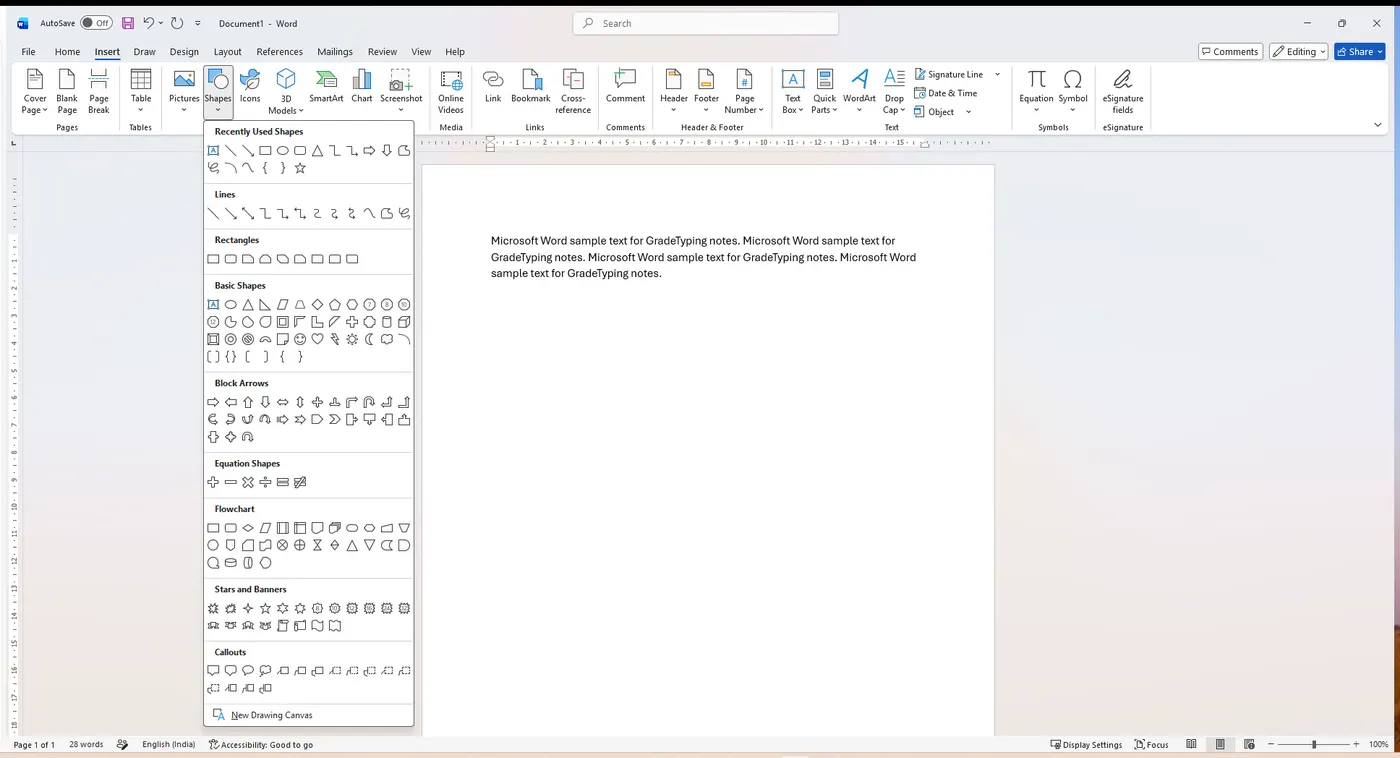Select the 4-point star in Stars and Banners

point(248,608)
